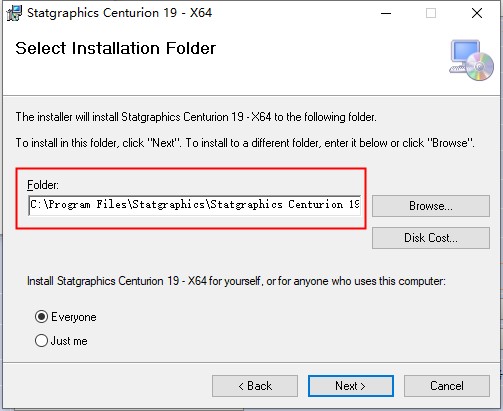Open the Browse... folder picker

431,206
